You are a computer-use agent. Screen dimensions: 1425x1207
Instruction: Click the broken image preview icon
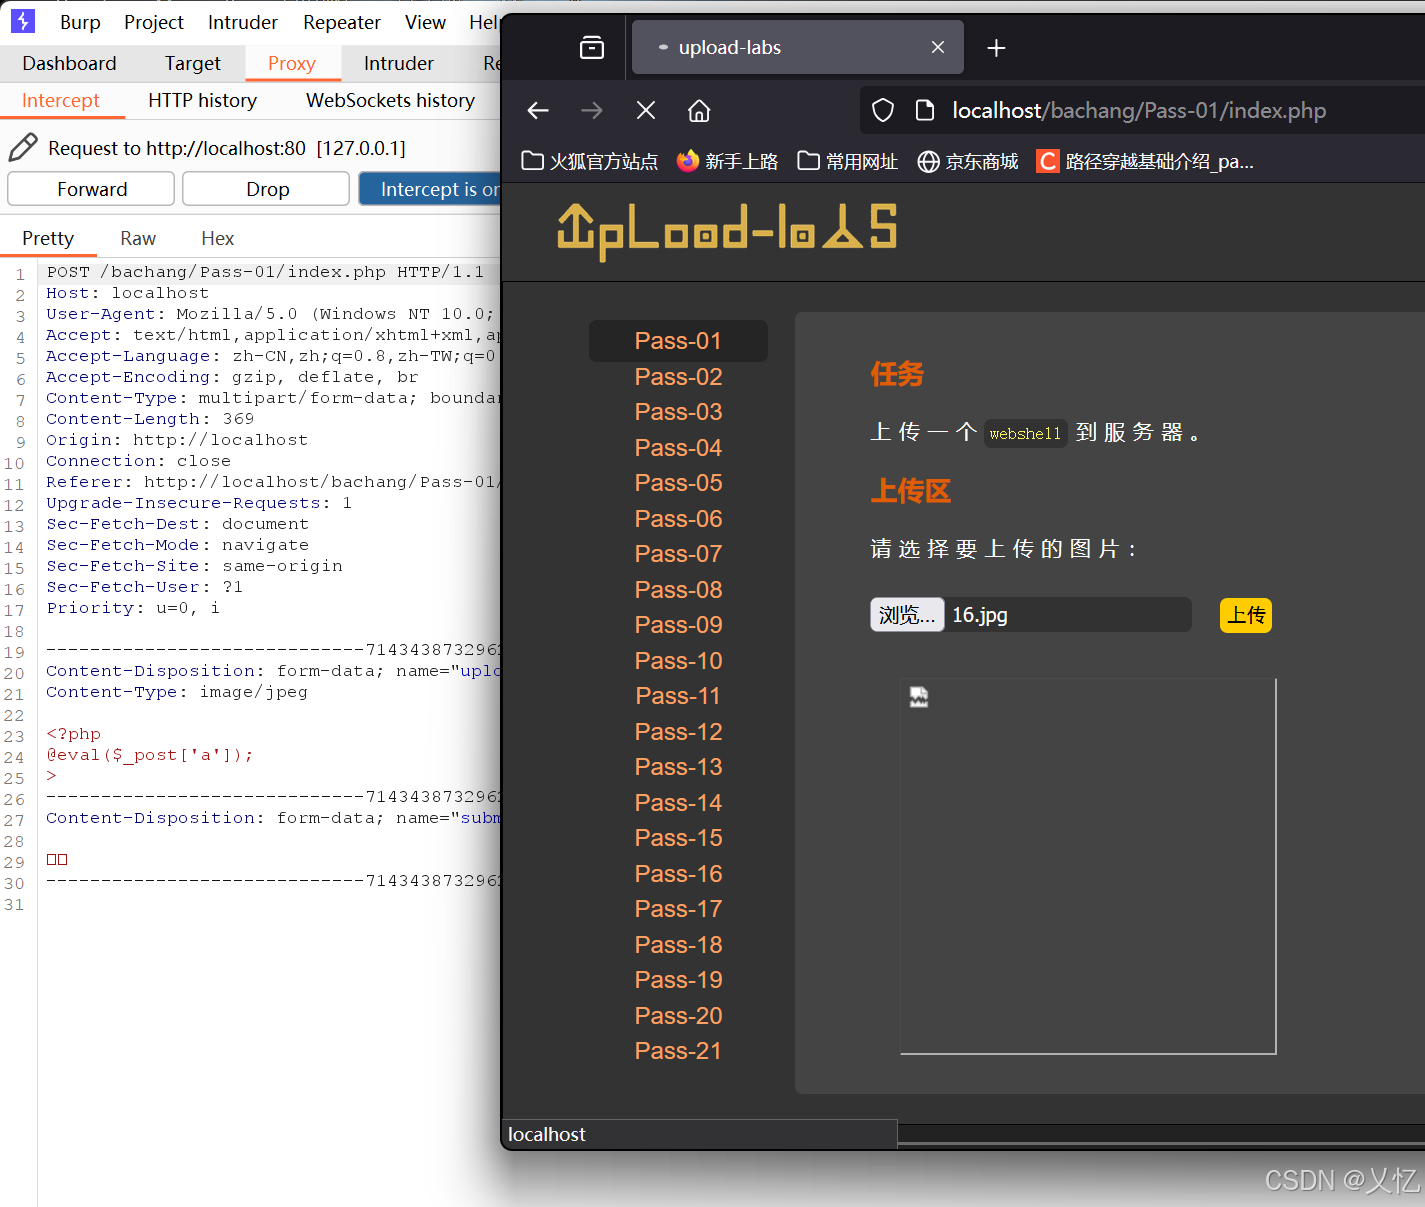pyautogui.click(x=919, y=697)
